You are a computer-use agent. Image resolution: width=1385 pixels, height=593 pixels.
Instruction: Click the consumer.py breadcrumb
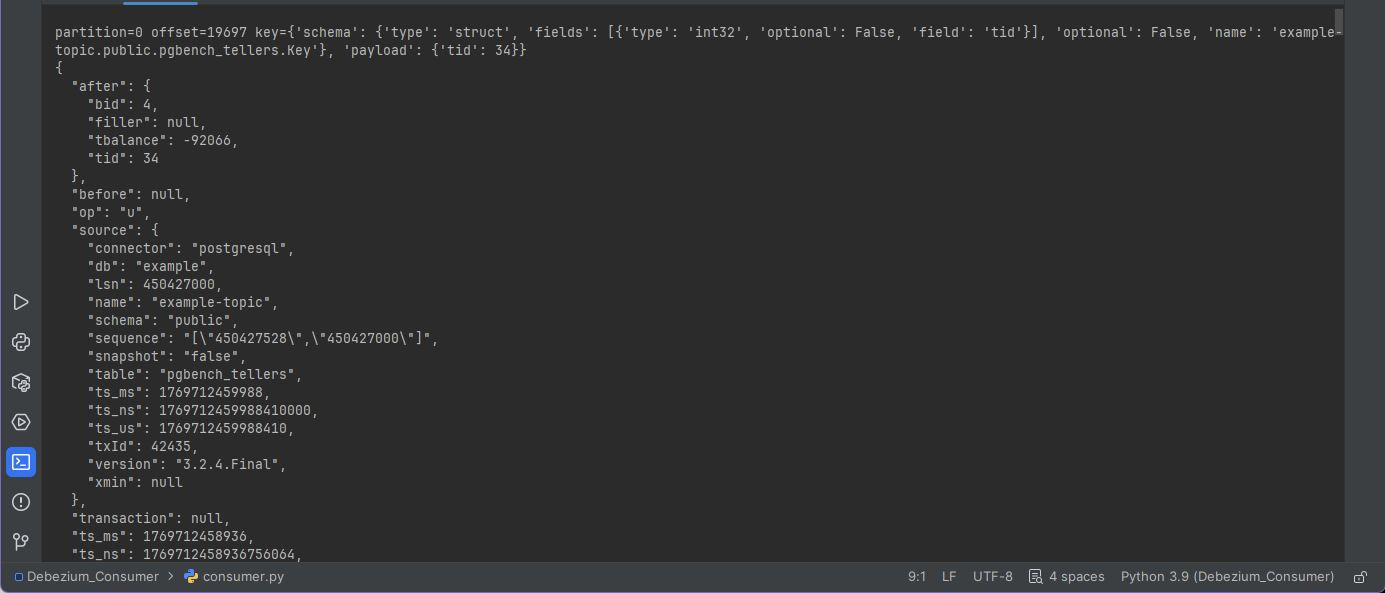pos(243,577)
